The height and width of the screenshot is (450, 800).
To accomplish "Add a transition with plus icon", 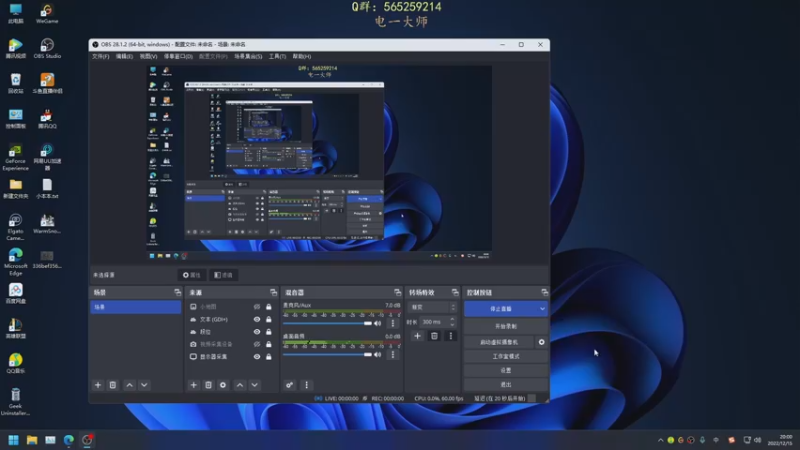I will click(417, 336).
